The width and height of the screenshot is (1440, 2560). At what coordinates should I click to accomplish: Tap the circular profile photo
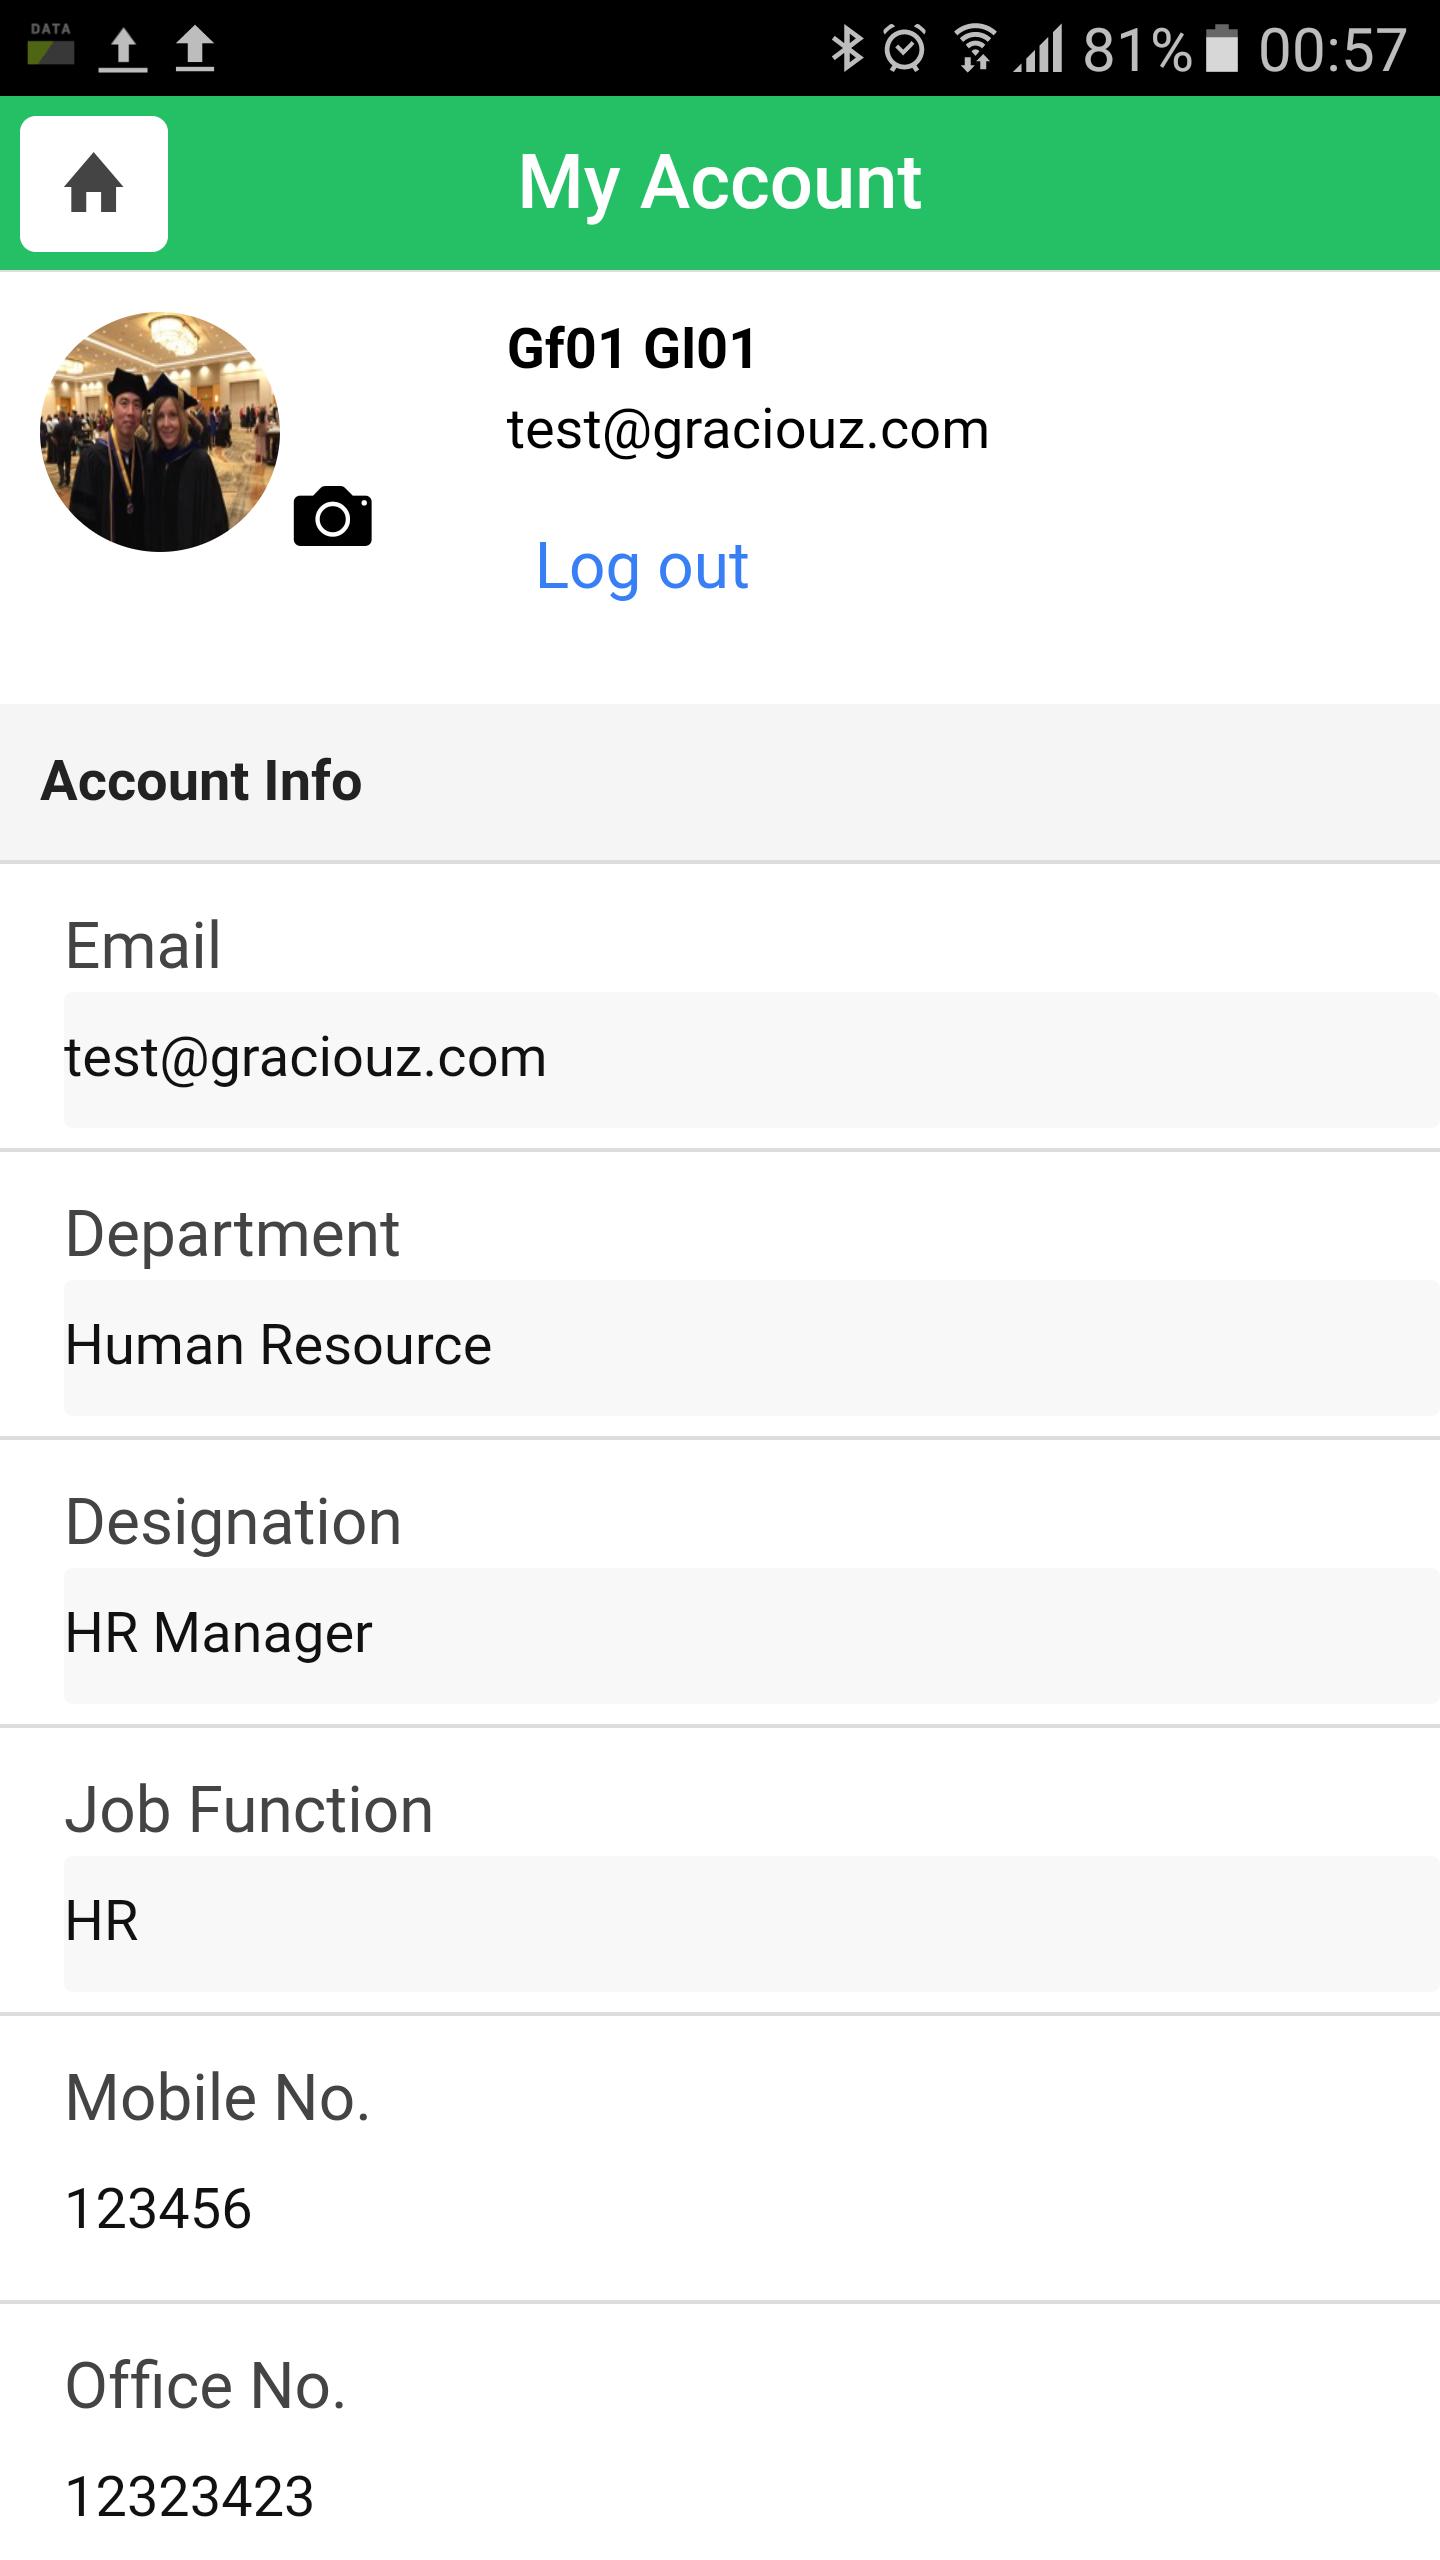point(160,432)
